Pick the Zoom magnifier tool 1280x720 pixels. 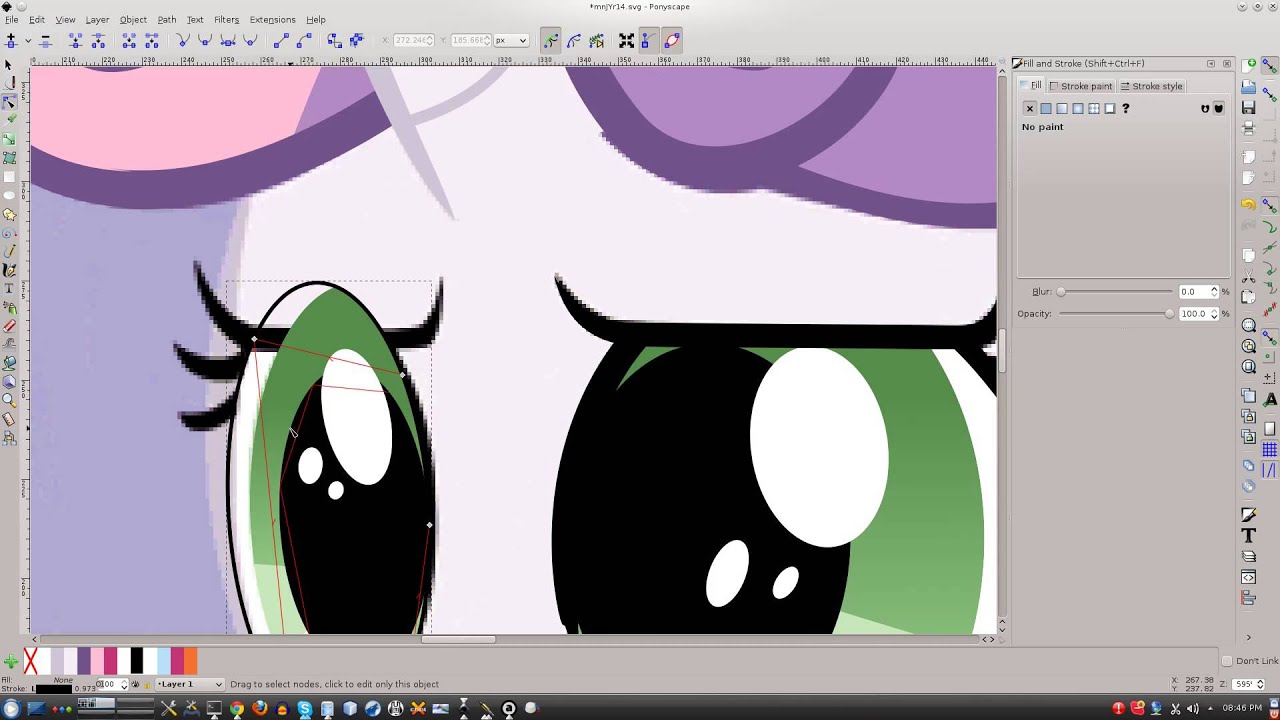pos(9,400)
